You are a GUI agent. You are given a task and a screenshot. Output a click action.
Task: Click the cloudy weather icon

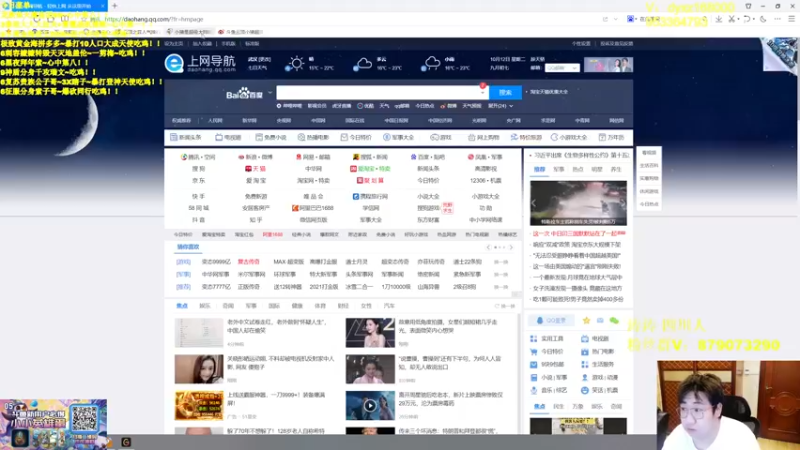click(363, 64)
